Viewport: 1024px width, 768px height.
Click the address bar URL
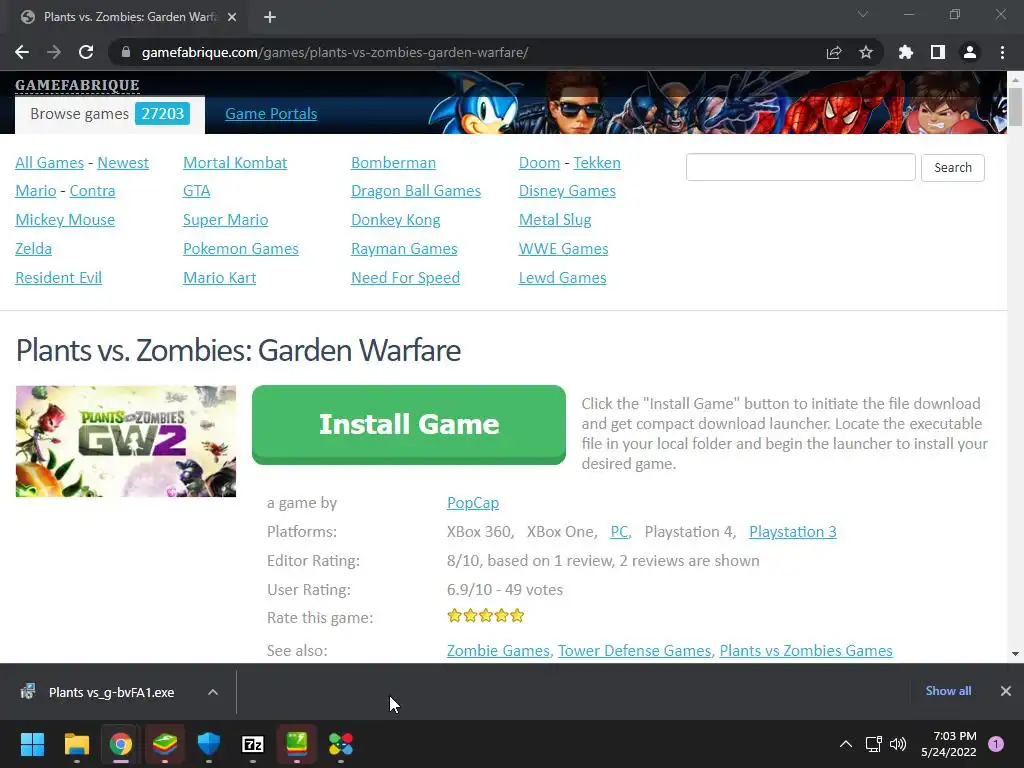click(335, 52)
